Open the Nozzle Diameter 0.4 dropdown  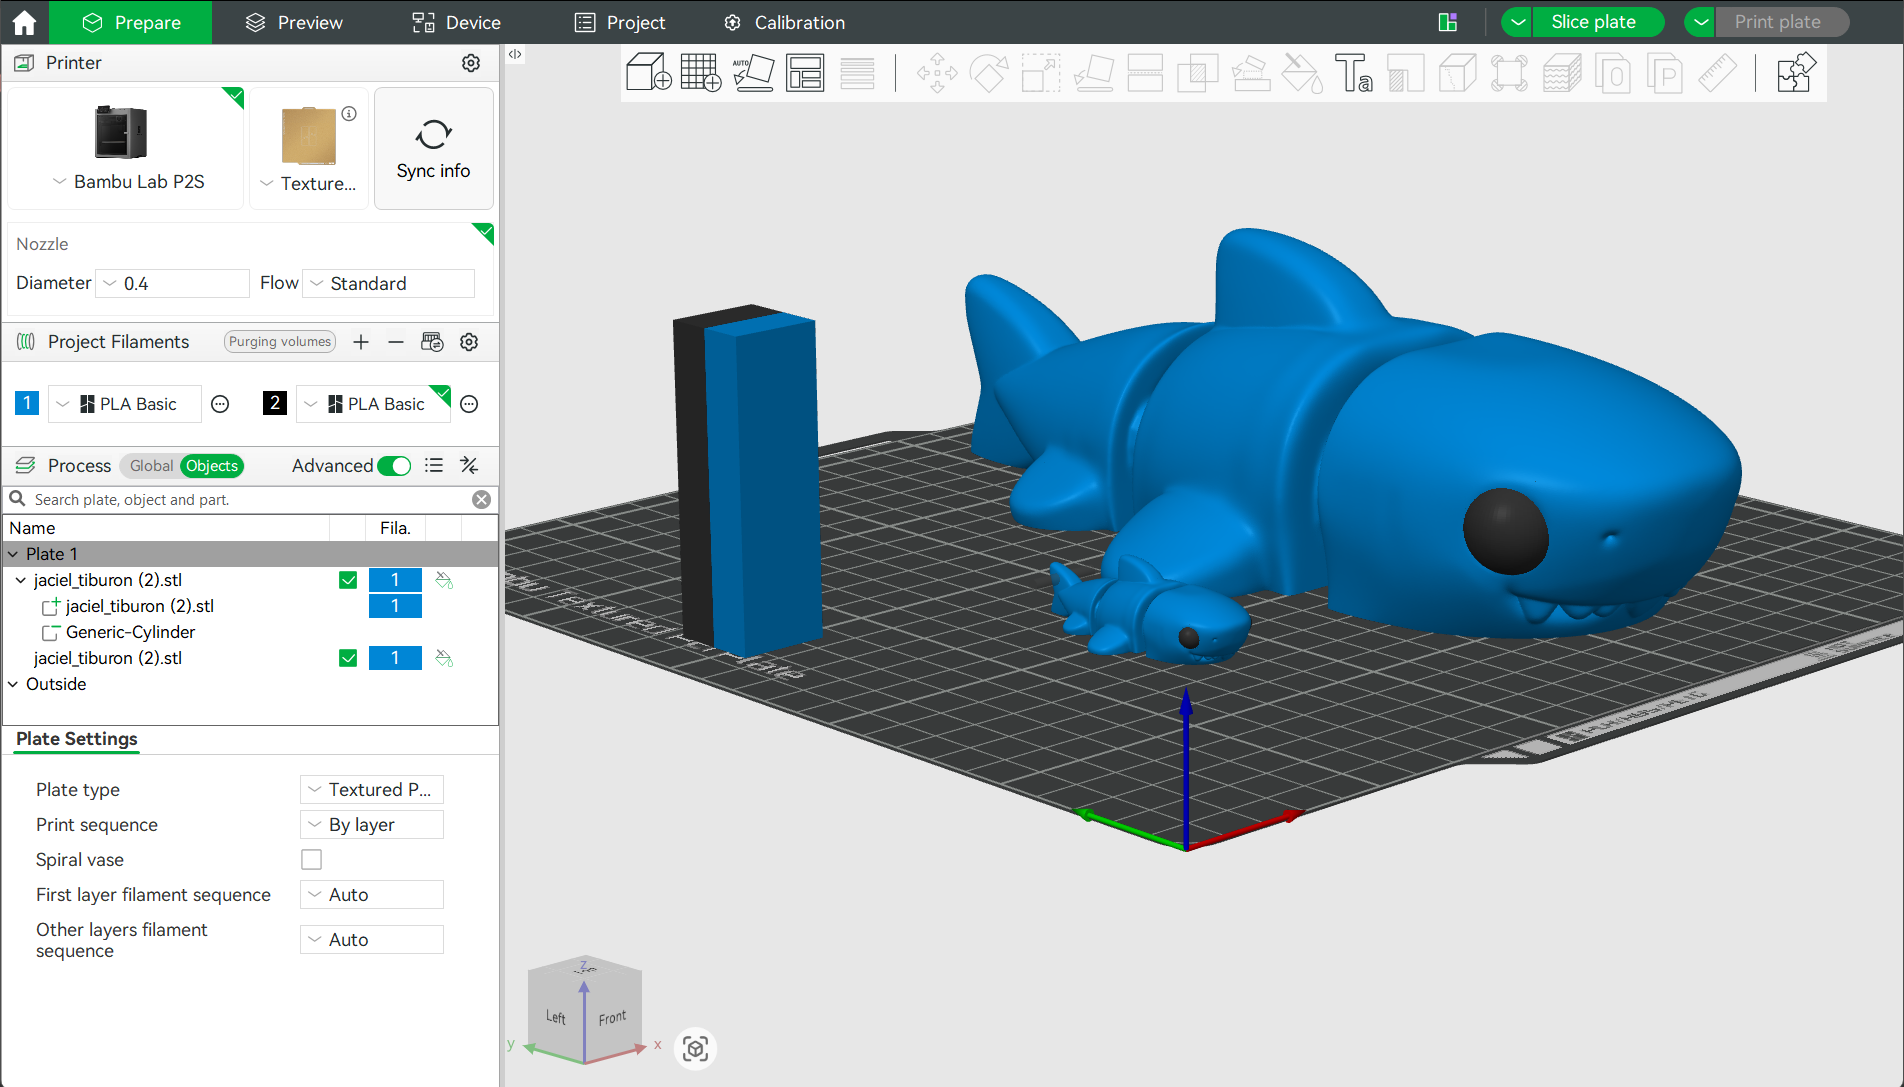(172, 284)
